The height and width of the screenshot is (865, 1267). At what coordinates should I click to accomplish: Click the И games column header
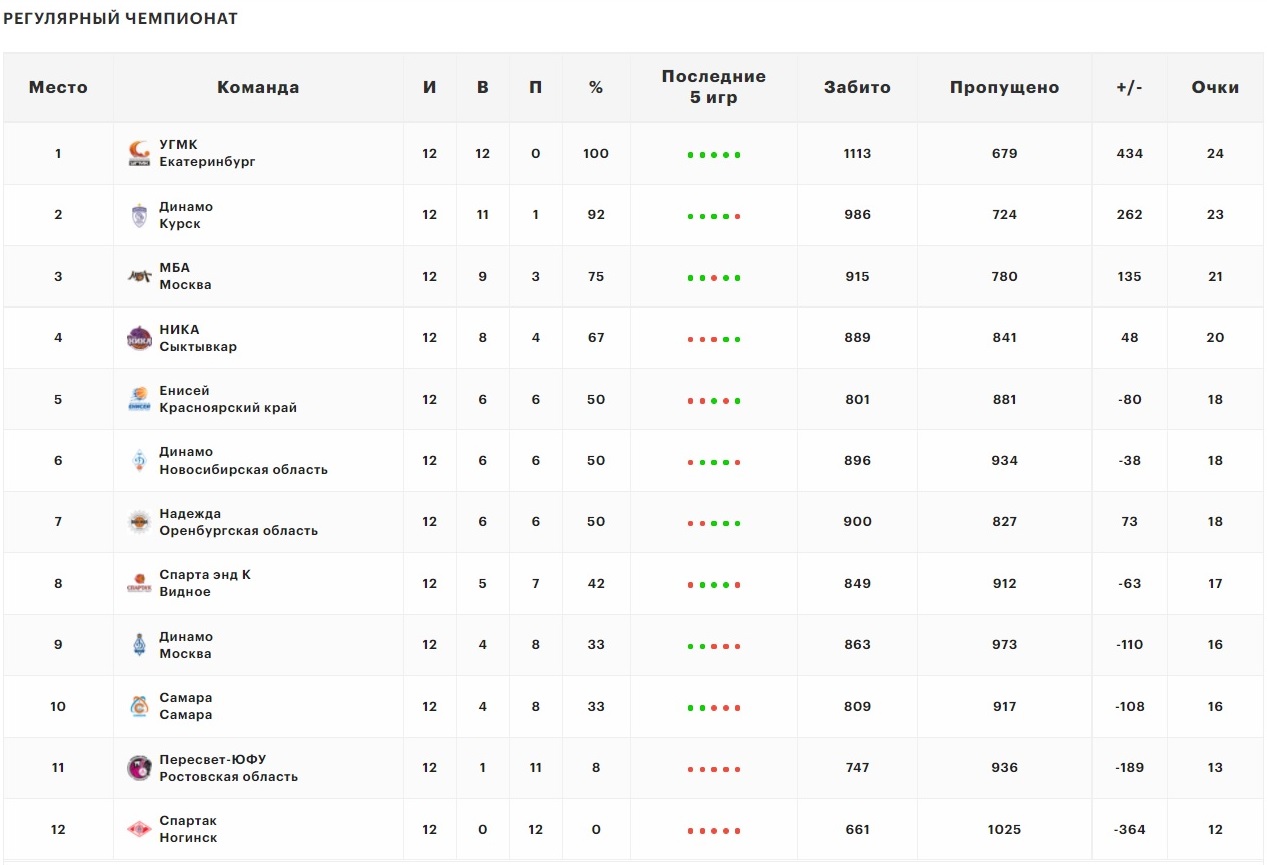[x=430, y=87]
